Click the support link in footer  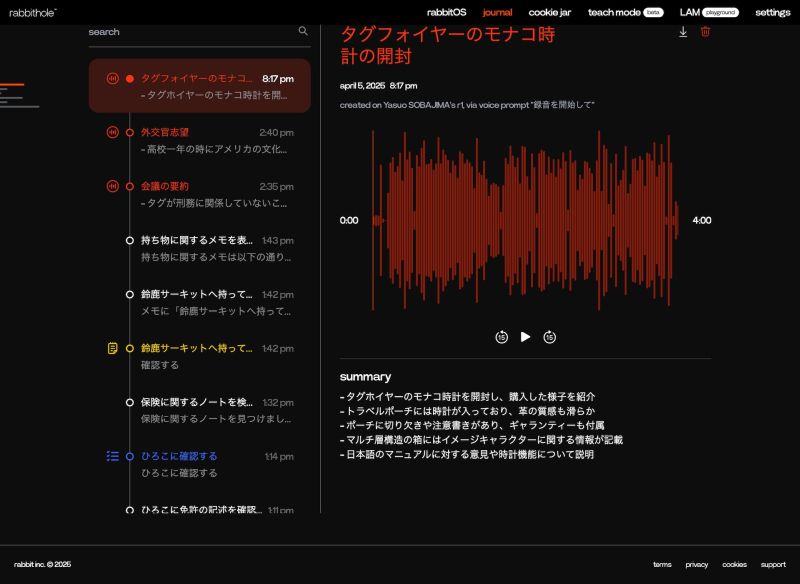click(772, 565)
